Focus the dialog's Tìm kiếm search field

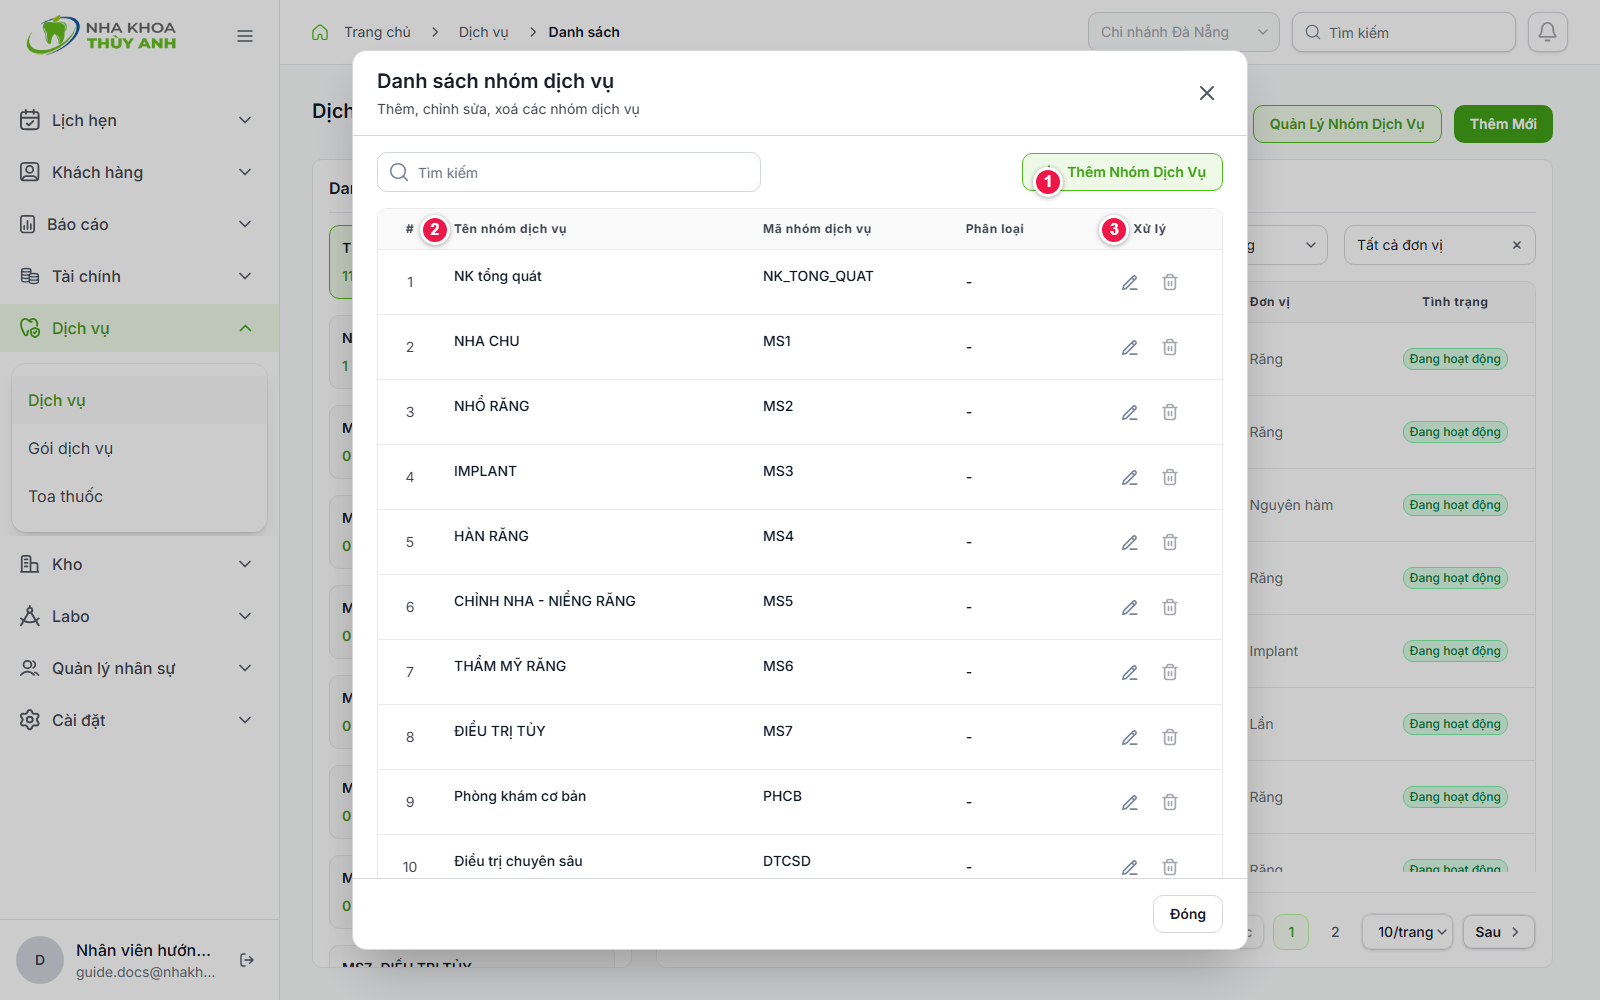coord(569,172)
